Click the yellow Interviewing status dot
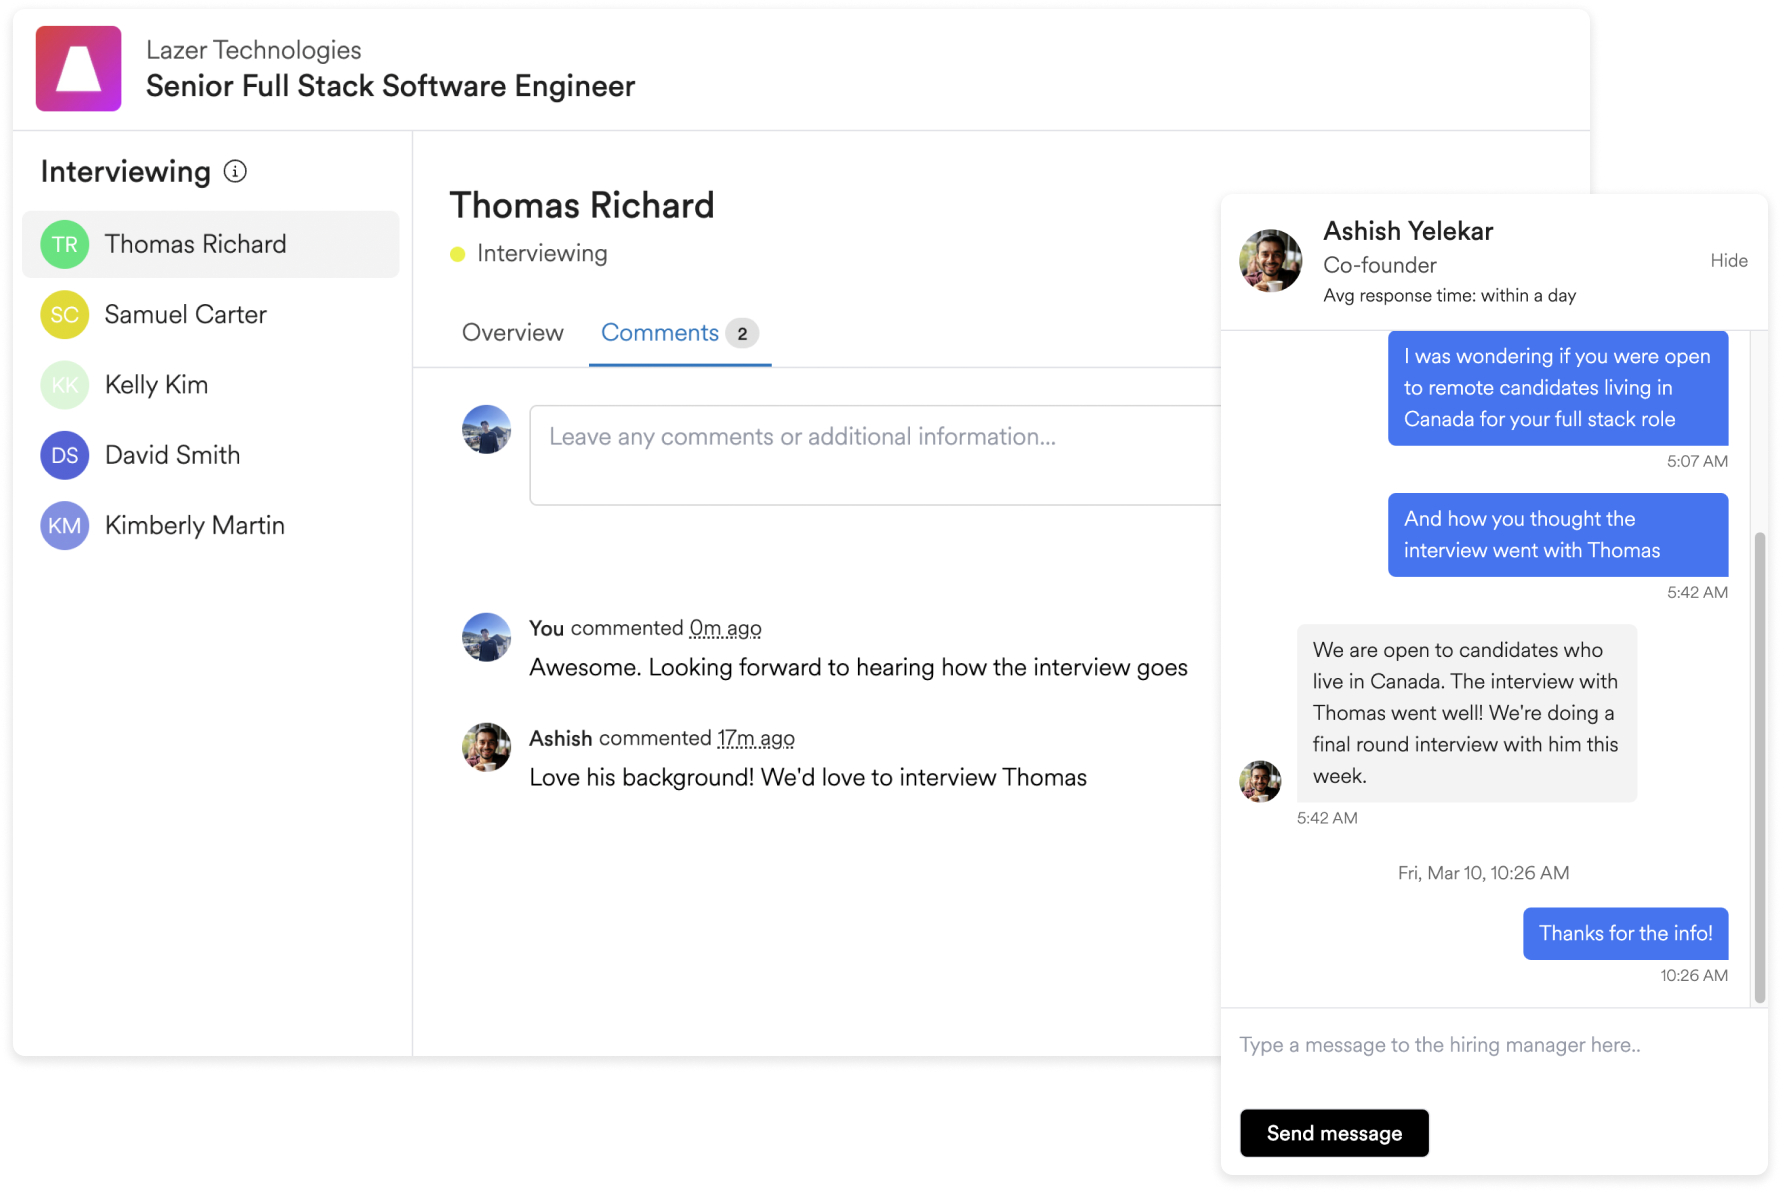Image resolution: width=1781 pixels, height=1192 pixels. coord(458,254)
